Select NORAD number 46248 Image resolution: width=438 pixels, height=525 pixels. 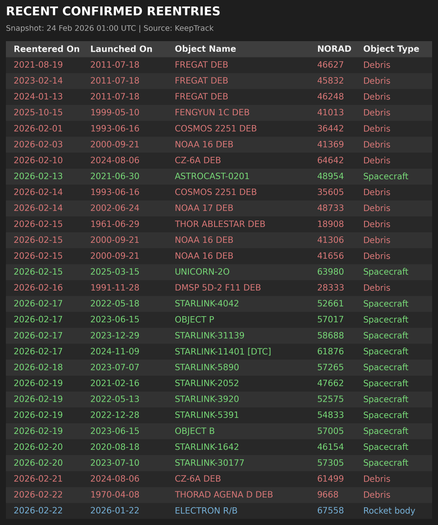[330, 96]
